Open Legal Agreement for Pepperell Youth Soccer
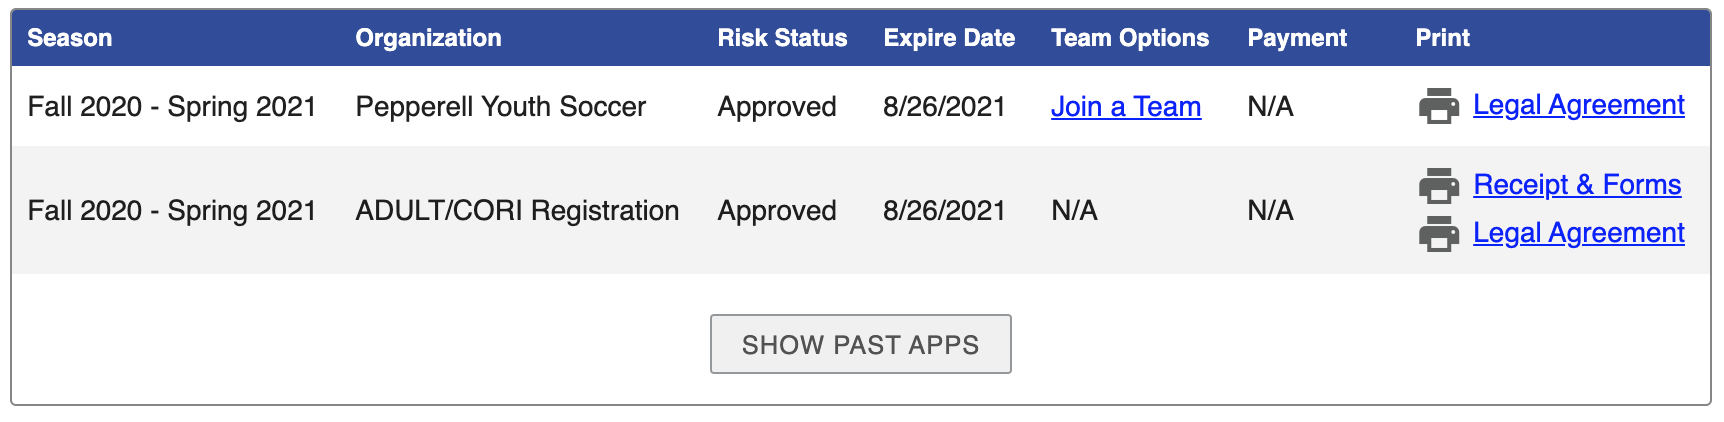The image size is (1724, 422). 1578,105
